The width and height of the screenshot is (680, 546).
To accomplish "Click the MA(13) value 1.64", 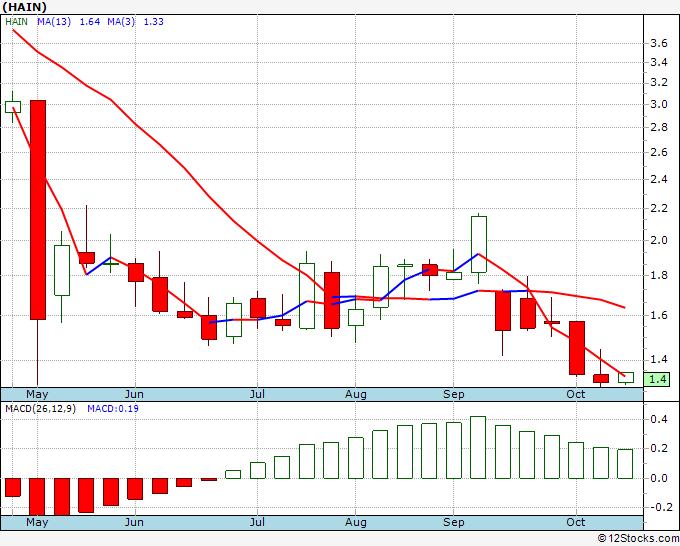I will (x=90, y=22).
